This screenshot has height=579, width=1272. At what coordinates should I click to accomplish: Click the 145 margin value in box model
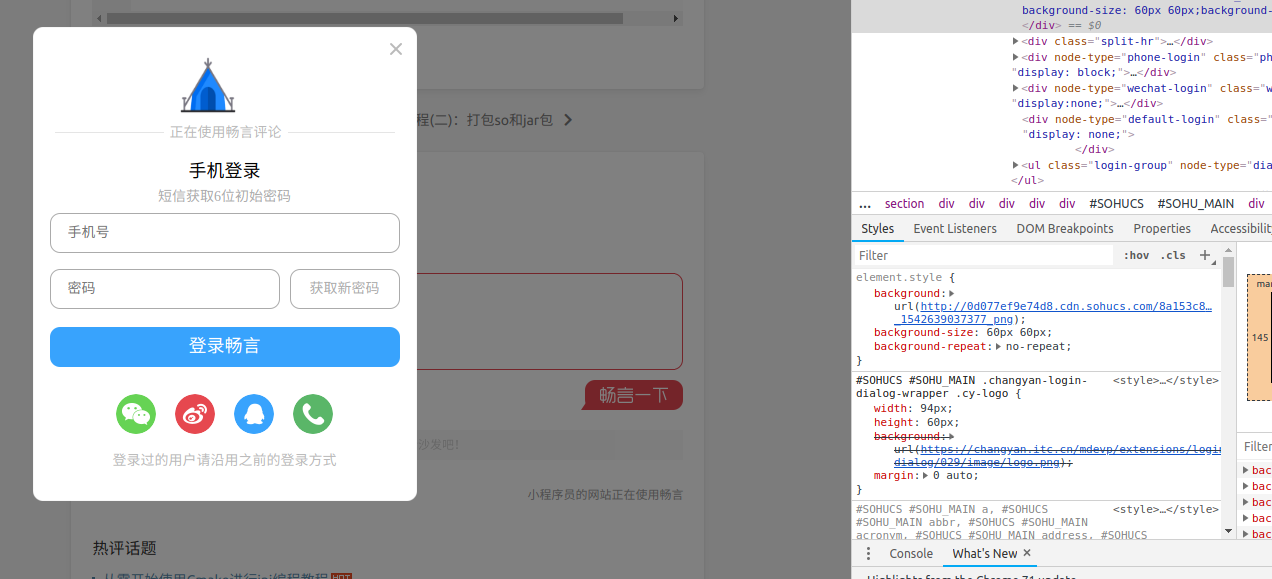1260,338
